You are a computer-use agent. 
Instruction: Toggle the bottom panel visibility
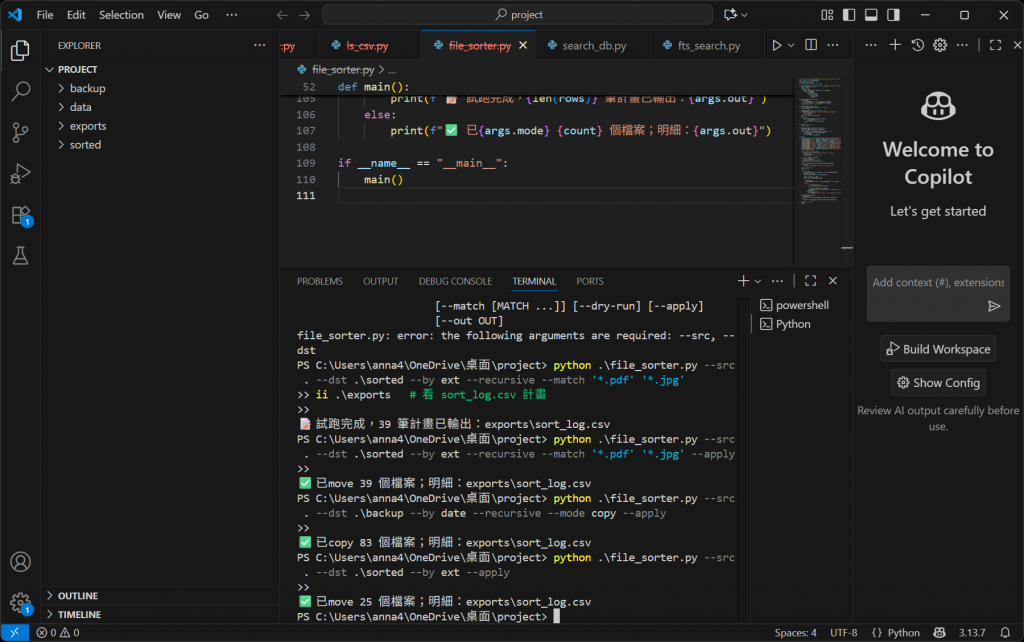click(870, 15)
